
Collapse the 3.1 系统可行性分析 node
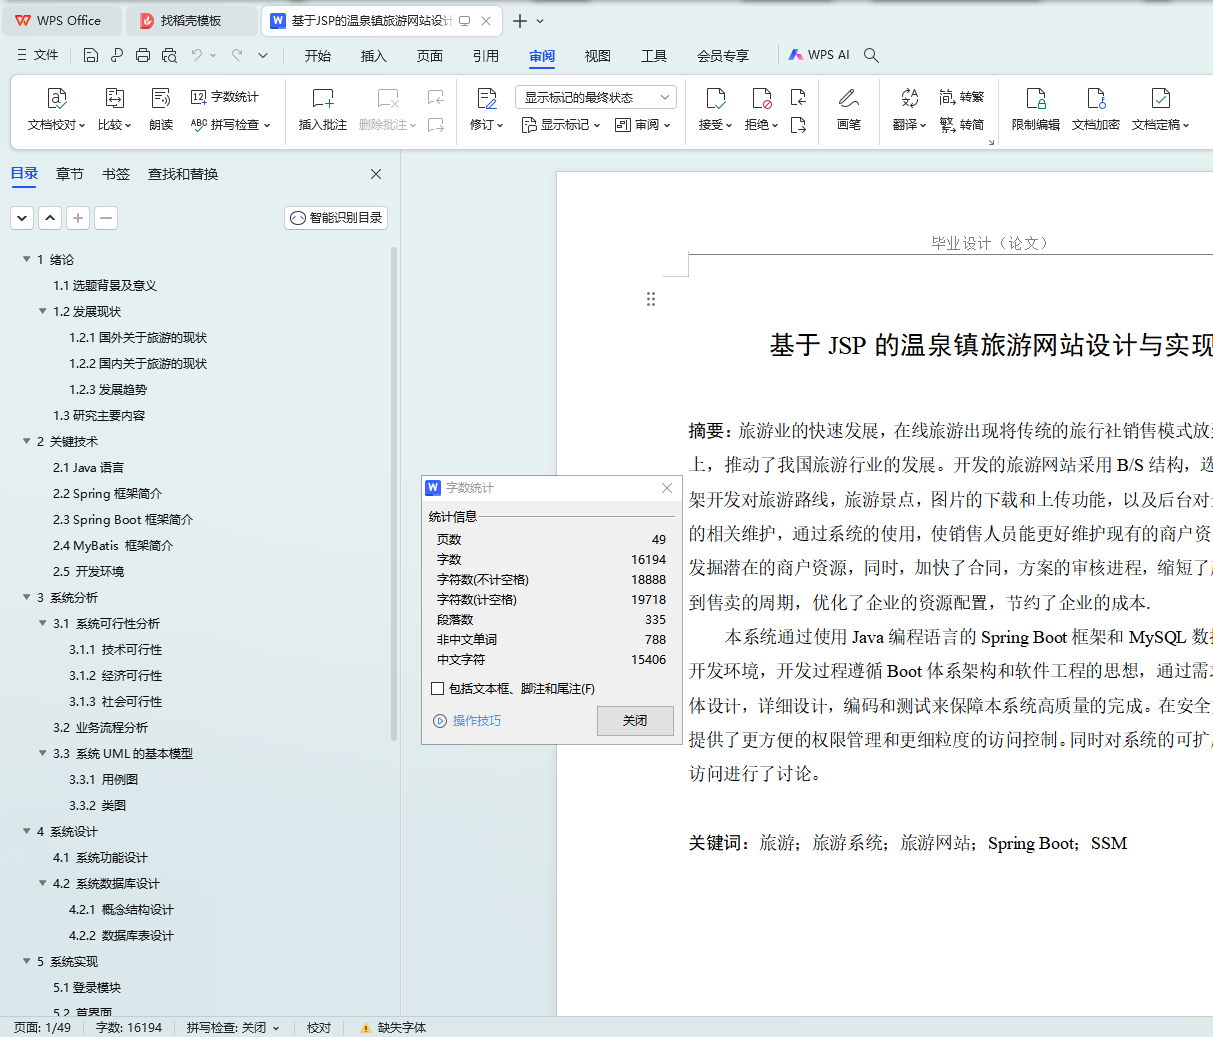point(43,623)
